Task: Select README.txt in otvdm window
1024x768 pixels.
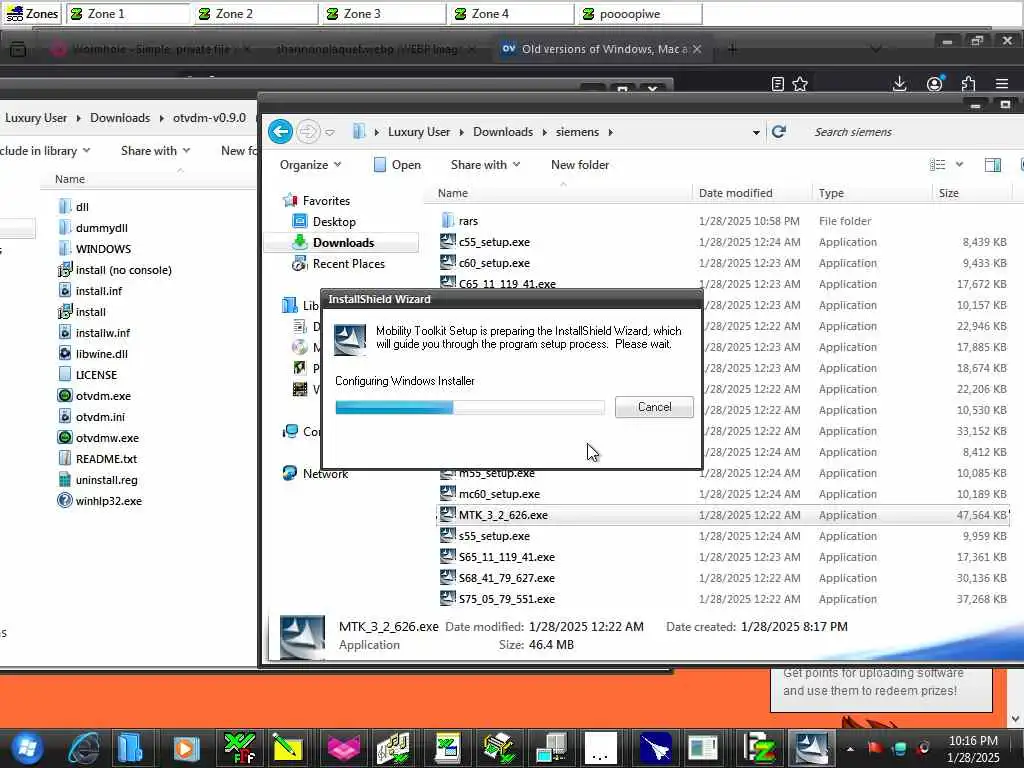Action: pyautogui.click(x=106, y=458)
